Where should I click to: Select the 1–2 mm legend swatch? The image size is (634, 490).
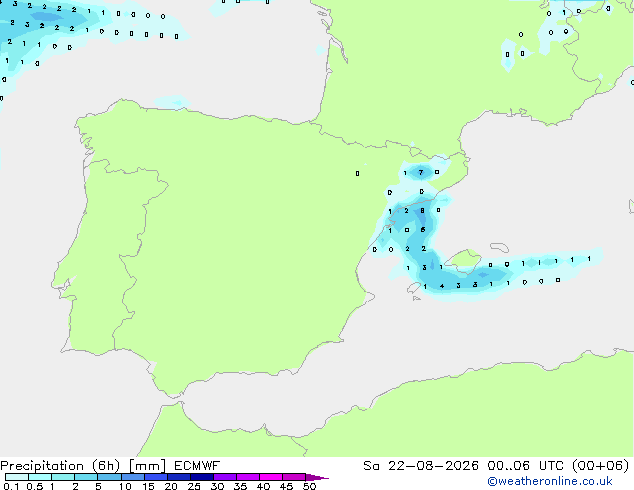[63, 477]
